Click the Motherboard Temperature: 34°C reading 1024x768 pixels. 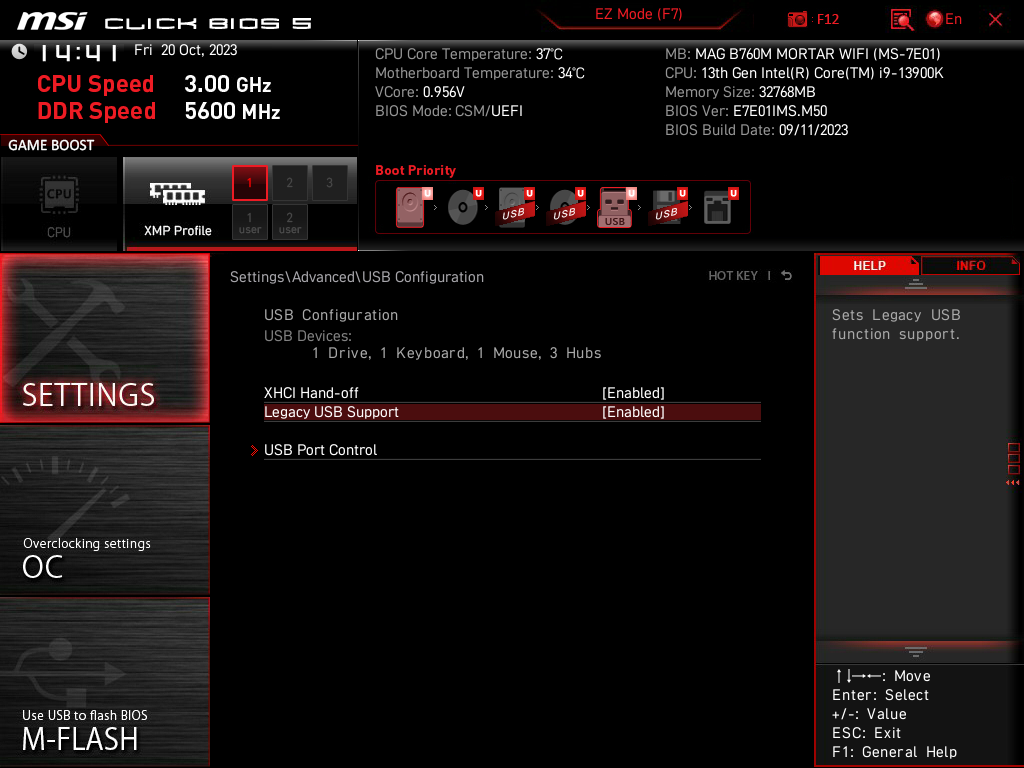(x=479, y=73)
